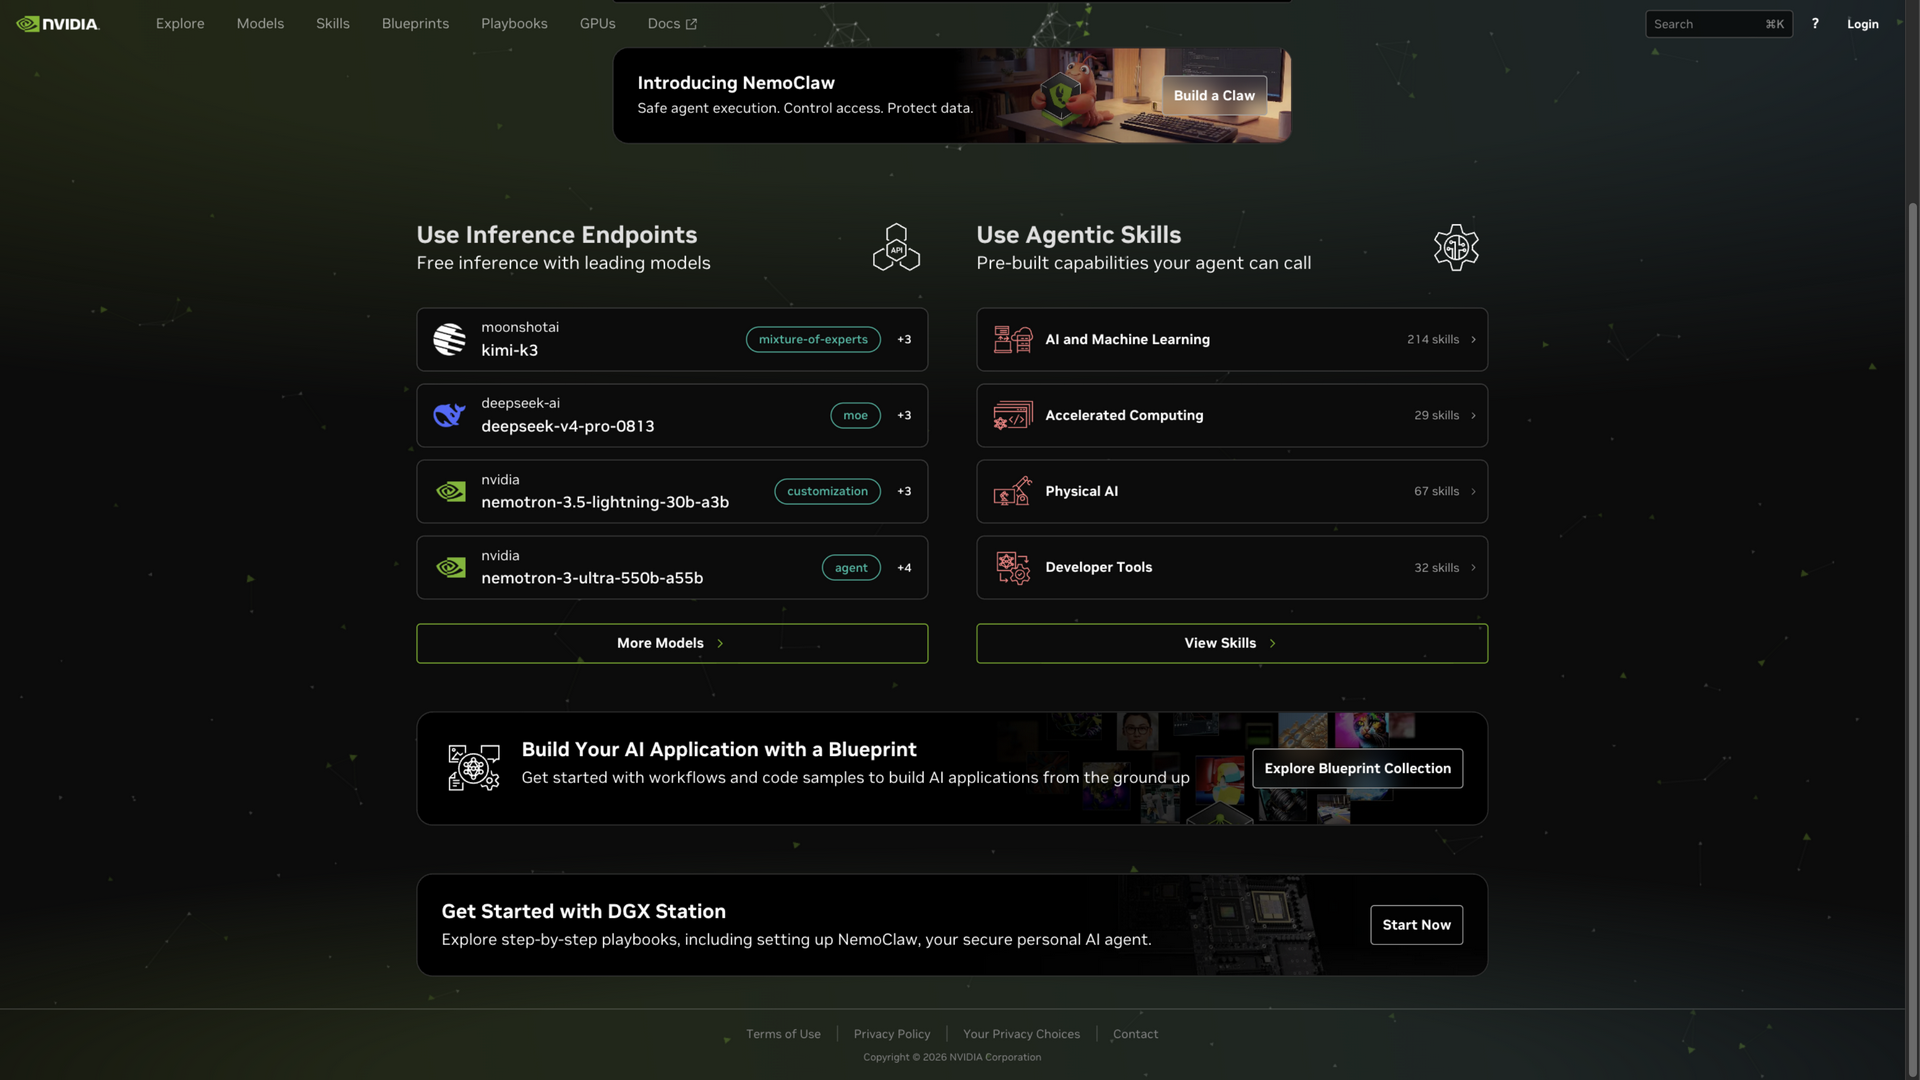1920x1080 pixels.
Task: Click the Search input field
Action: point(1718,24)
